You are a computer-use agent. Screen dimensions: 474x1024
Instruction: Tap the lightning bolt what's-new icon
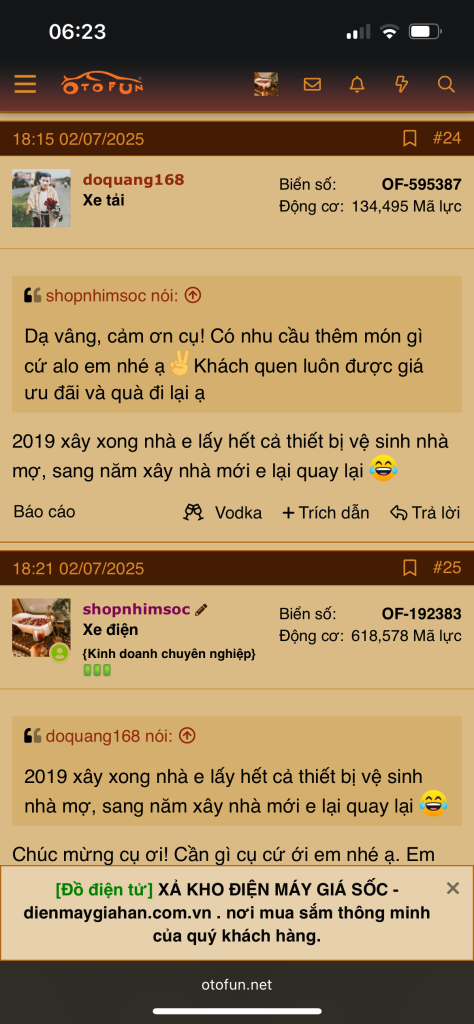(402, 84)
